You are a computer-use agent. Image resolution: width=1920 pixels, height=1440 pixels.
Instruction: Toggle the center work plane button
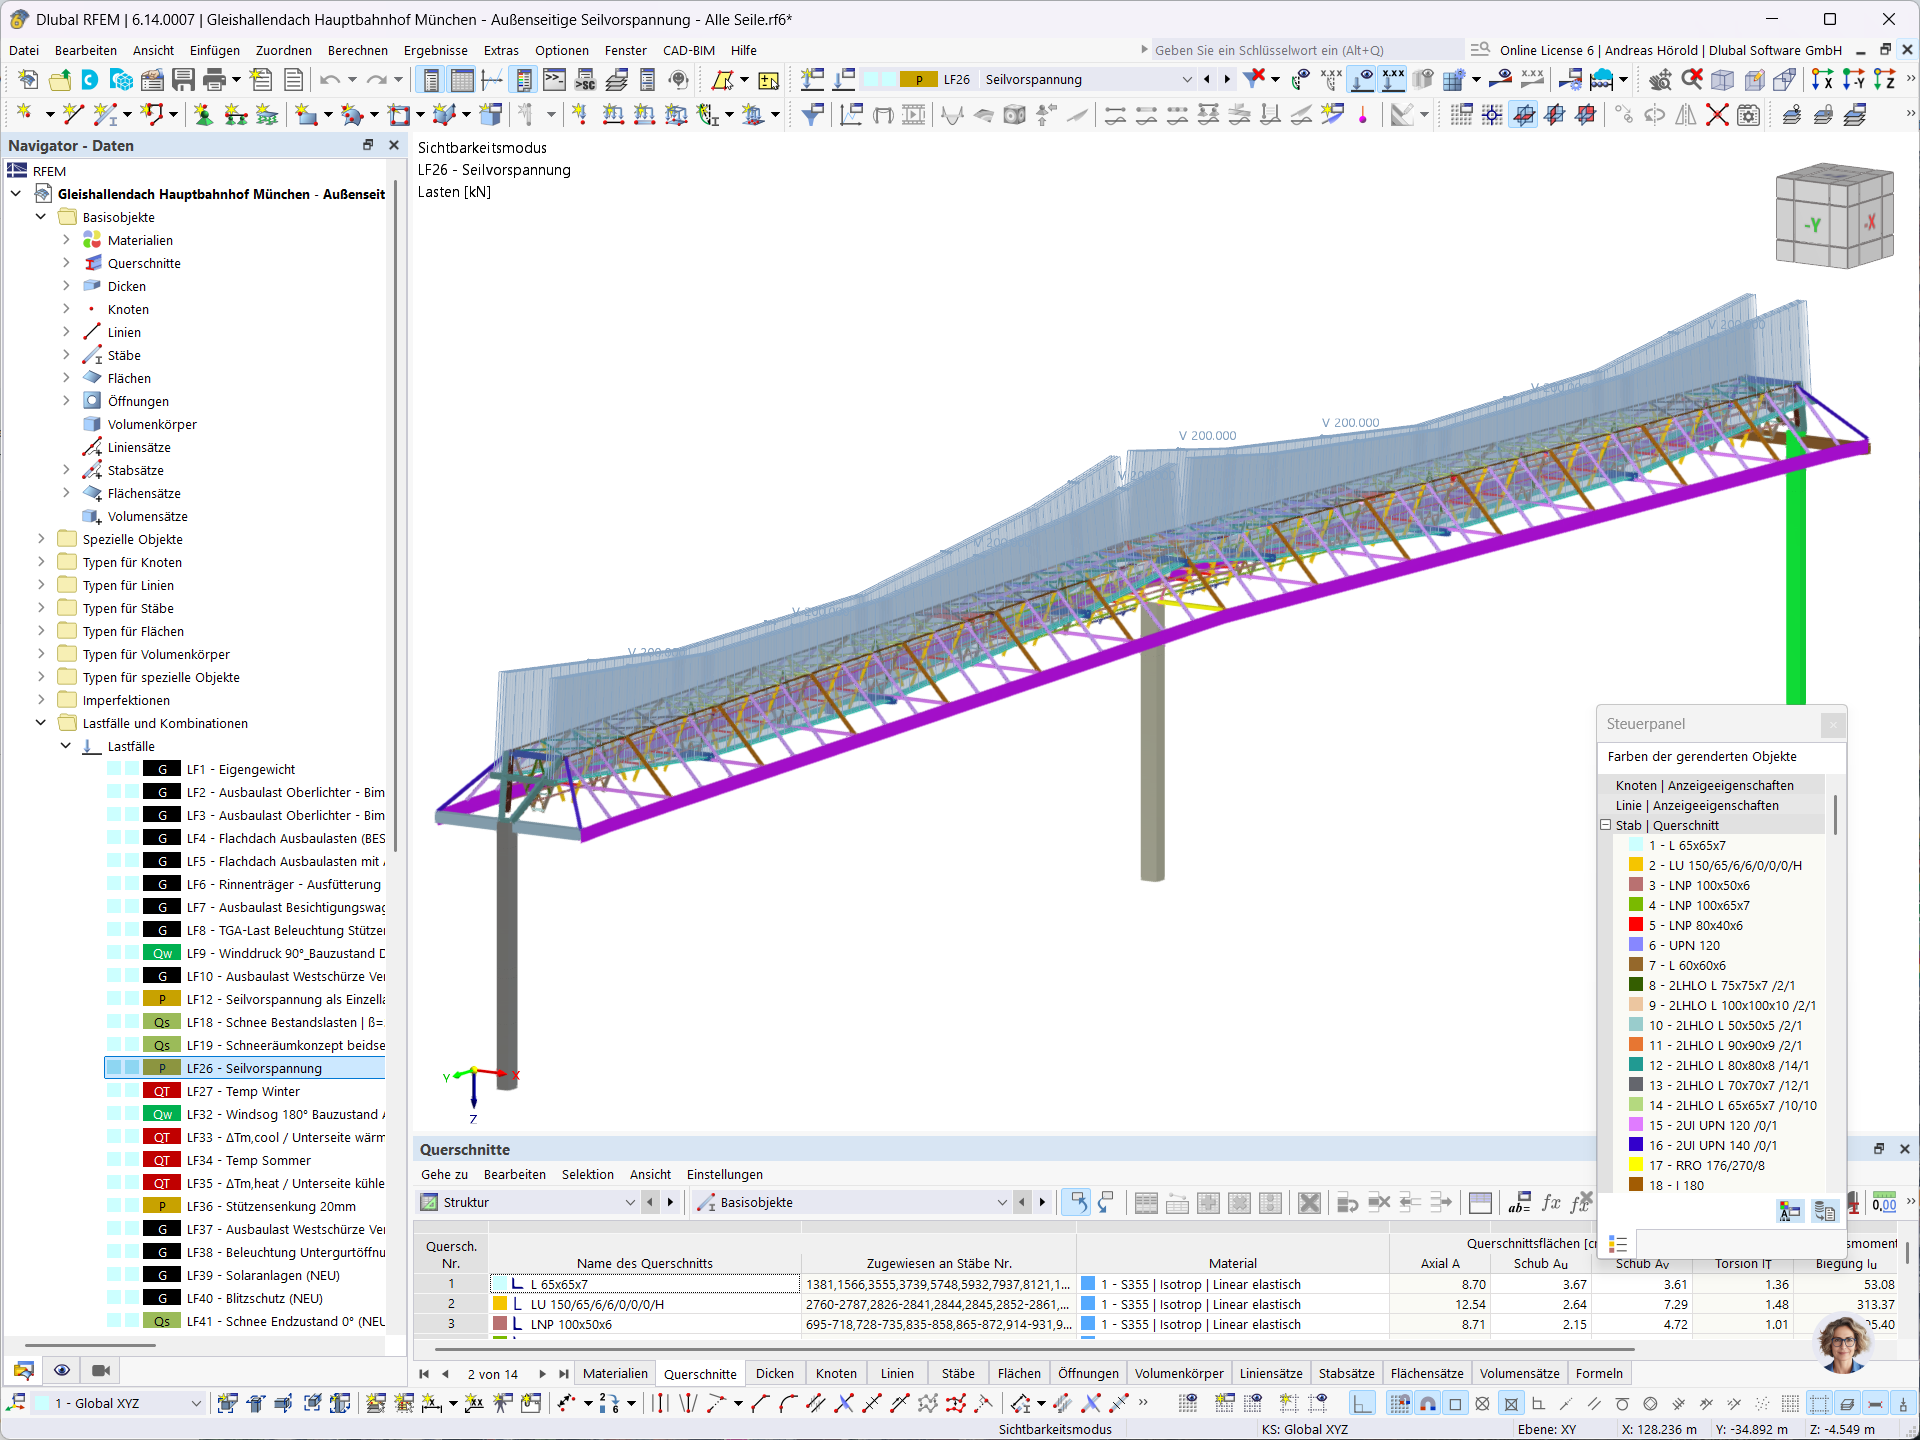coord(1523,115)
